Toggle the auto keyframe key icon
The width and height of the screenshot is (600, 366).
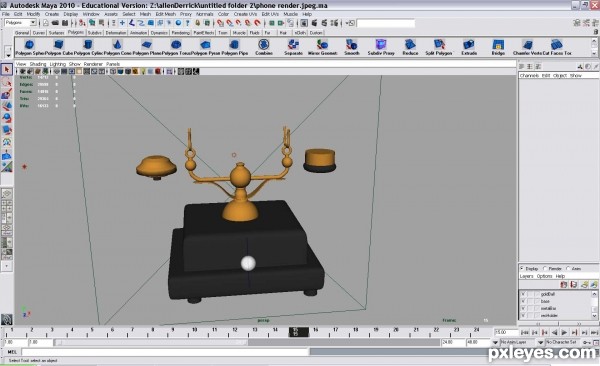point(587,342)
